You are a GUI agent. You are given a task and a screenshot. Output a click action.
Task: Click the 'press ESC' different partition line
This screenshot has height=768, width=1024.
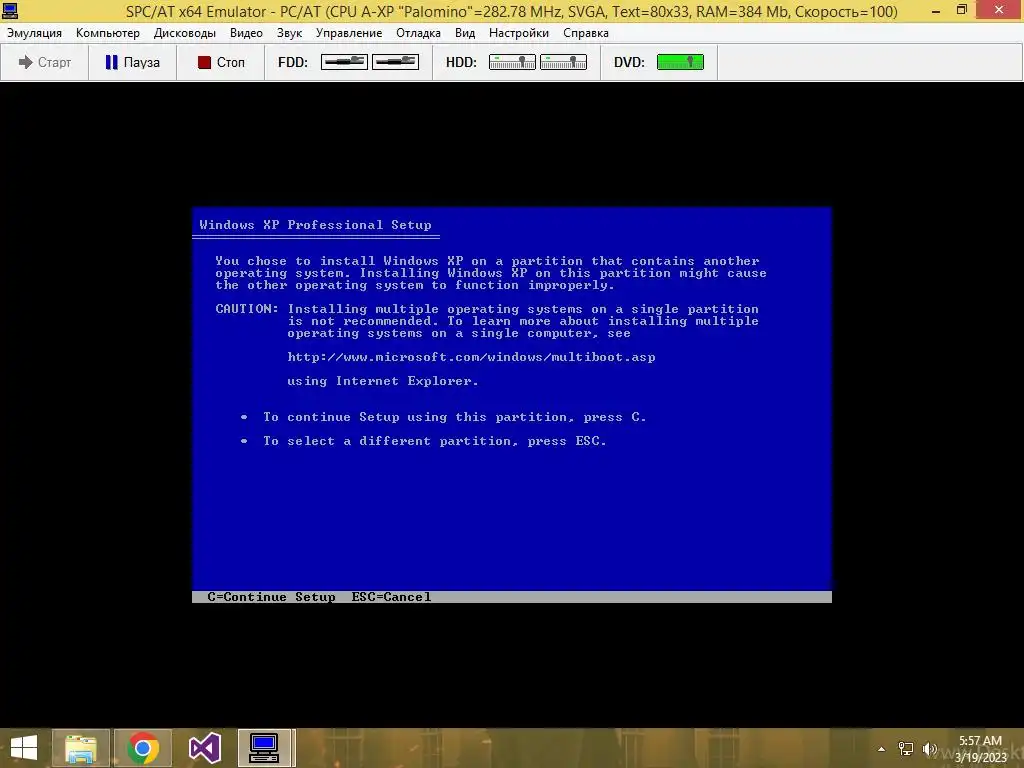(434, 441)
